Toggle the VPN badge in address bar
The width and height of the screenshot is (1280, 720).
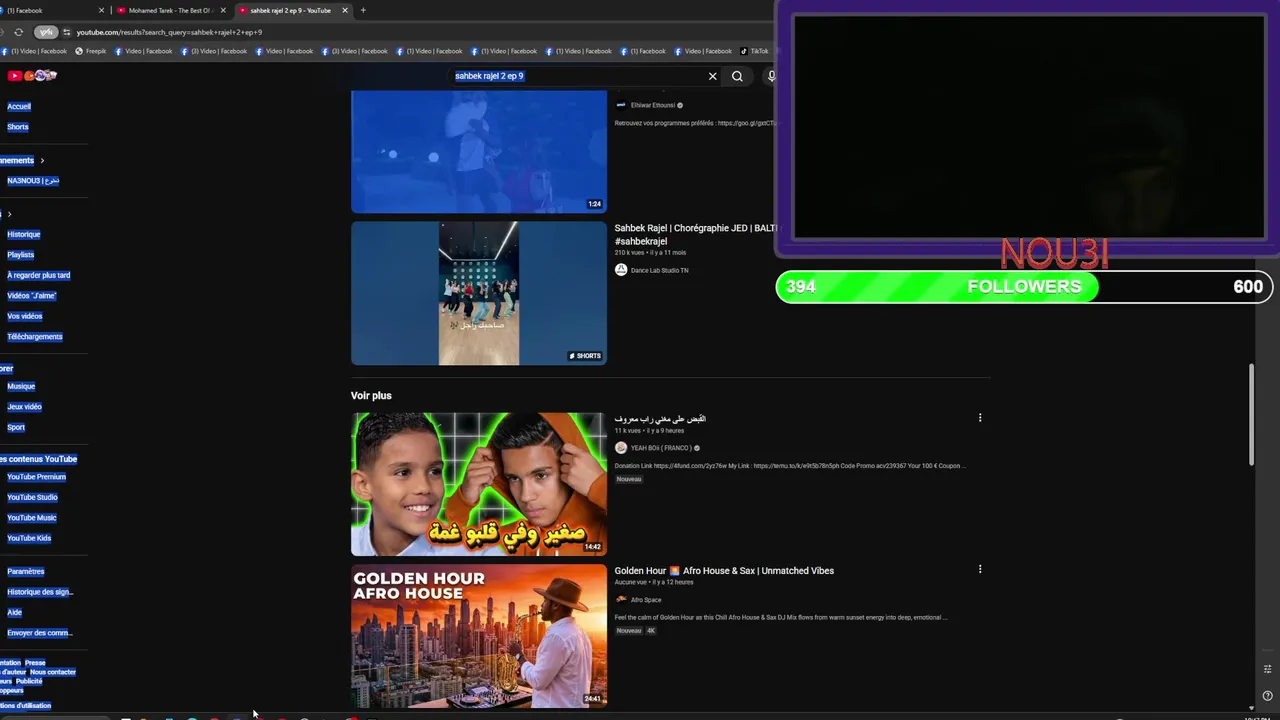click(x=46, y=32)
